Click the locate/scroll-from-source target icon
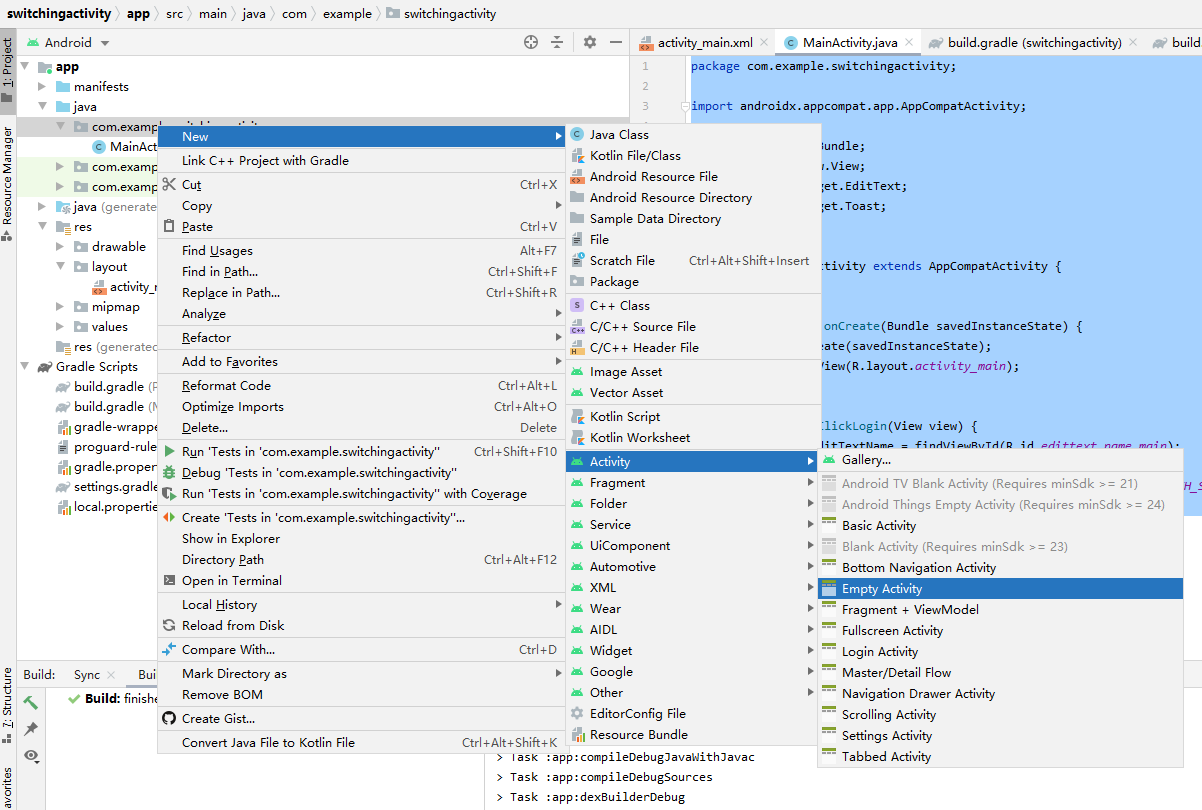This screenshot has width=1202, height=810. coord(531,42)
